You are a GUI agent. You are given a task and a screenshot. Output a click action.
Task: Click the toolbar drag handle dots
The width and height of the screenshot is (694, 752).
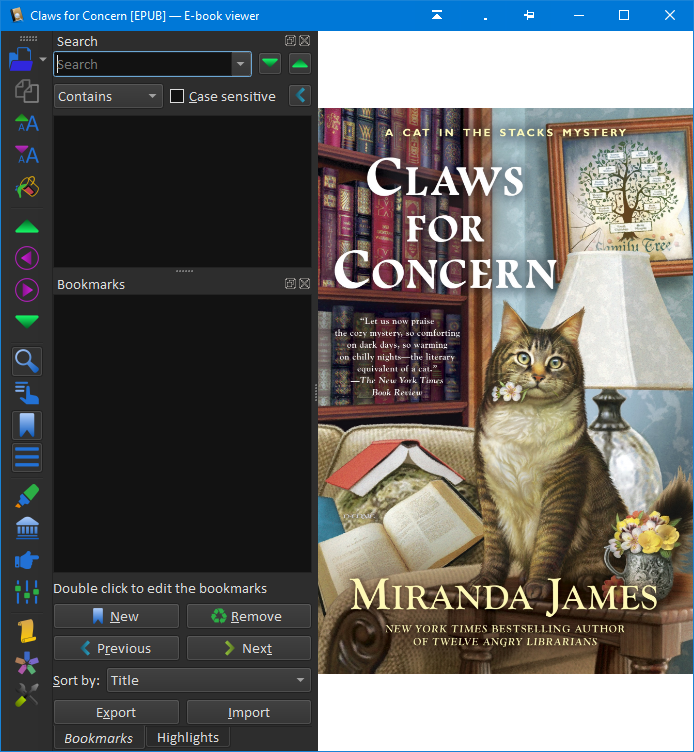(28, 38)
